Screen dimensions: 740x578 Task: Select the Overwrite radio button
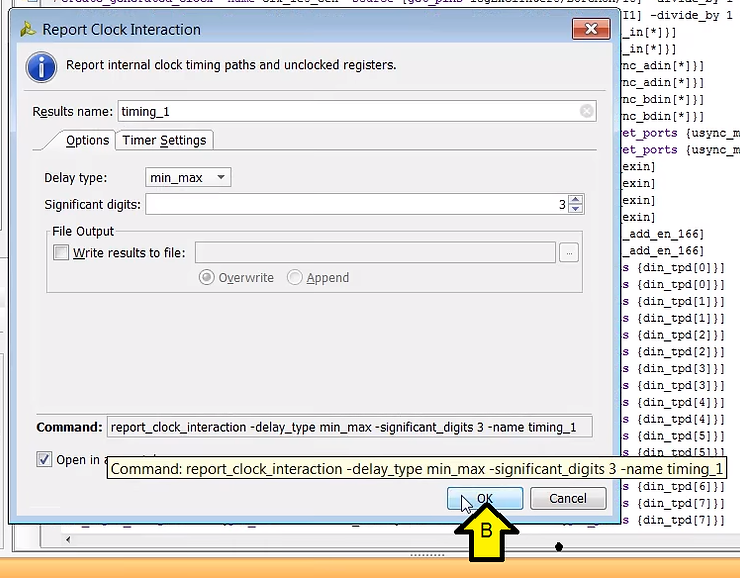(x=207, y=278)
